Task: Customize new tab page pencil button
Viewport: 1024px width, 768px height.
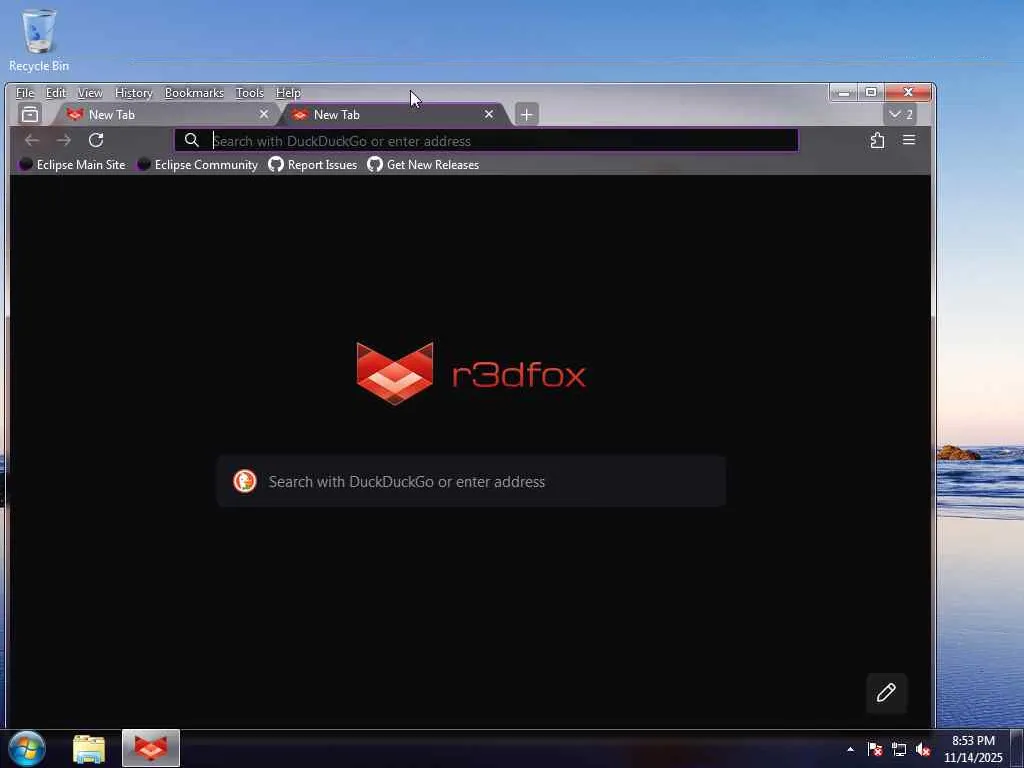Action: (x=886, y=692)
